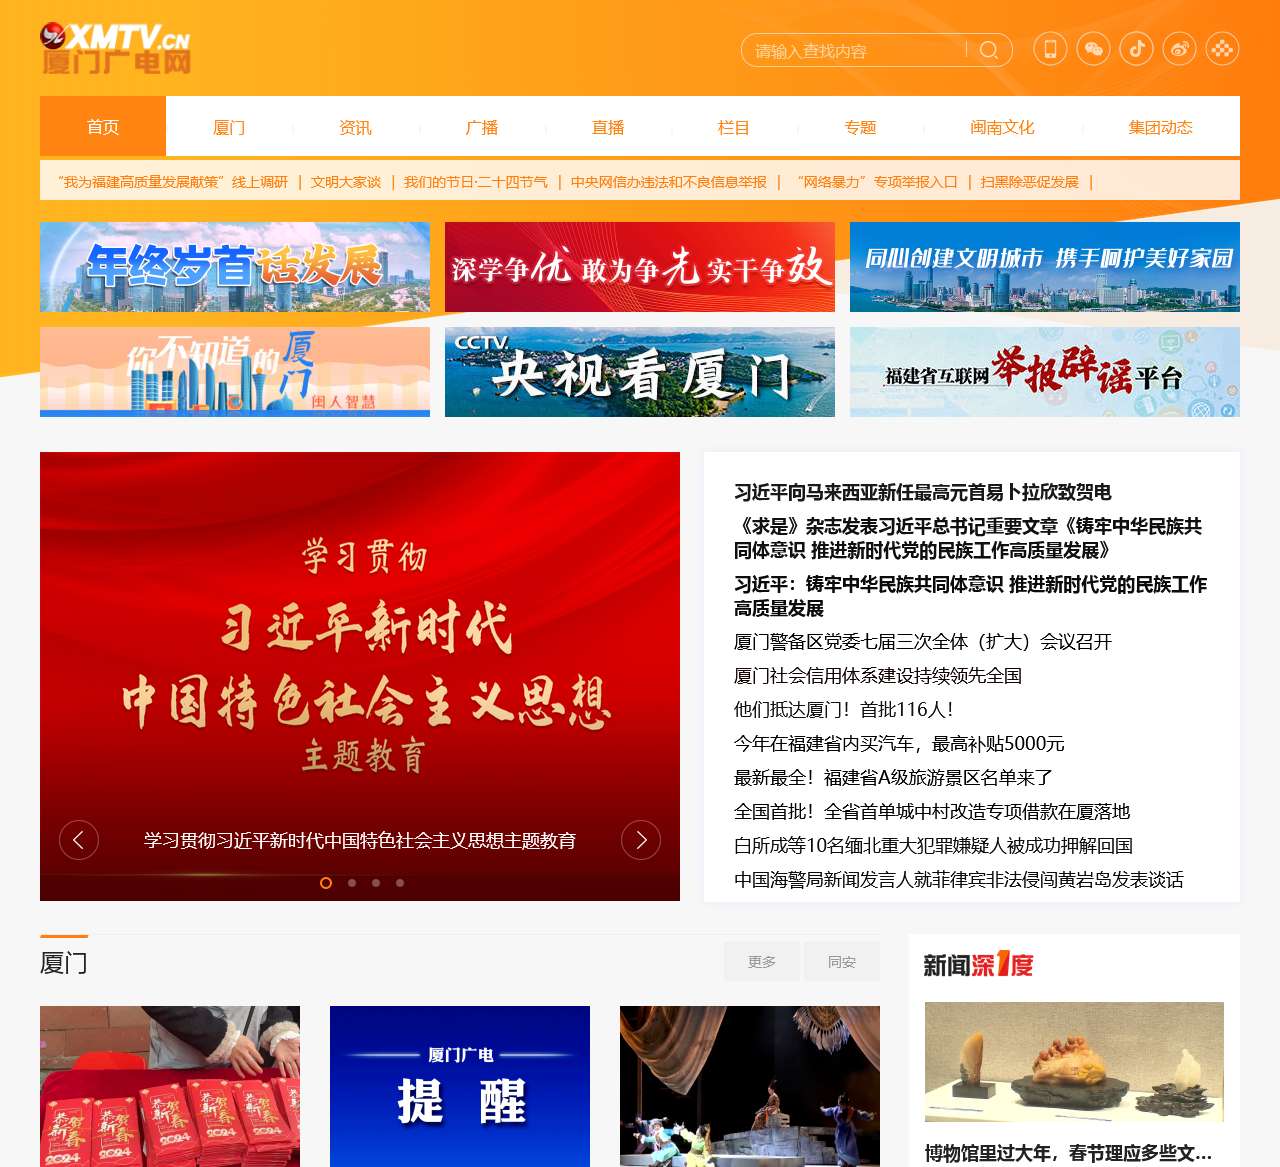1280x1167 pixels.
Task: Open headline 厦门警备区党委七届三次全体（扩大）会议召开
Action: tap(923, 642)
